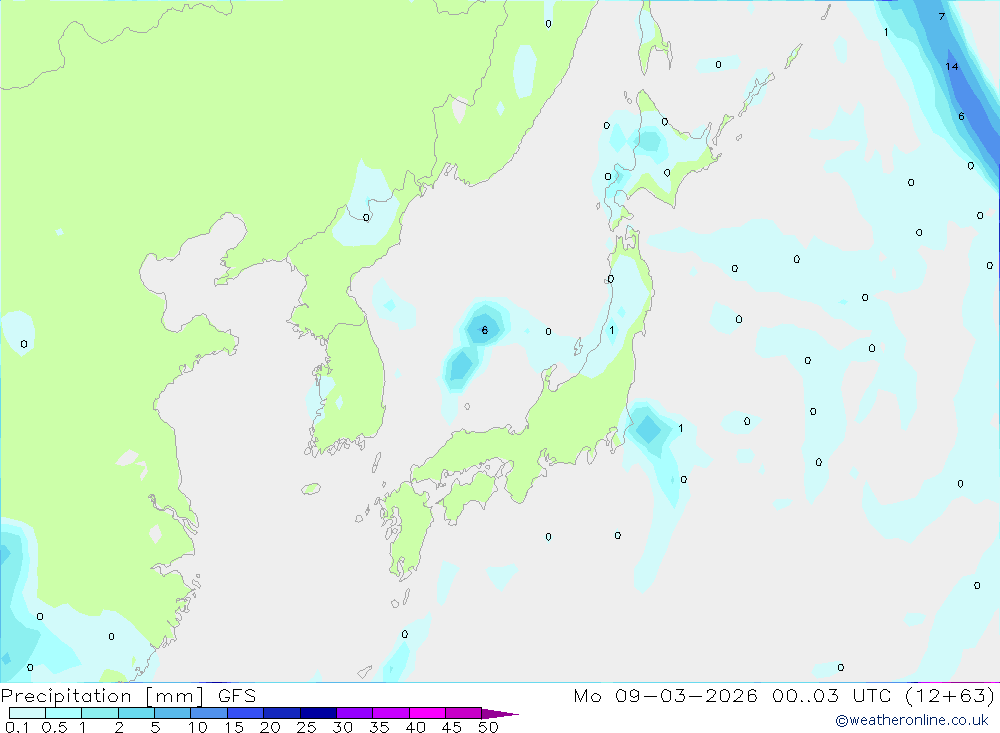Select the 5–10 mm legend color swatch
Image resolution: width=1000 pixels, height=733 pixels.
(x=172, y=713)
